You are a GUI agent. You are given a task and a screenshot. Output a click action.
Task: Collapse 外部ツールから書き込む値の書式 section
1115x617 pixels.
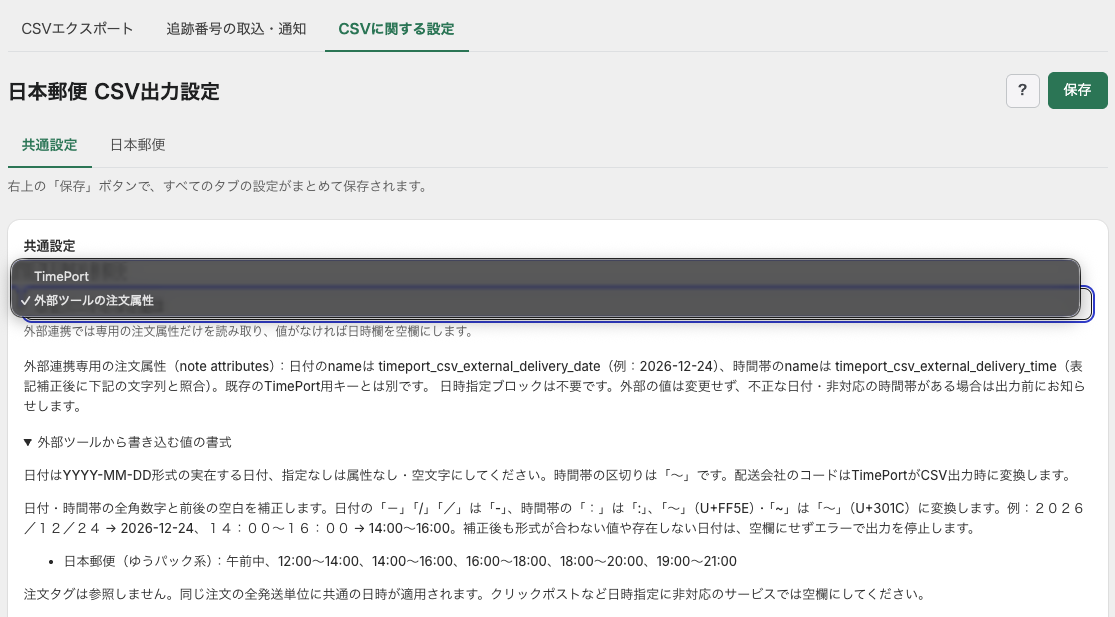tap(127, 442)
